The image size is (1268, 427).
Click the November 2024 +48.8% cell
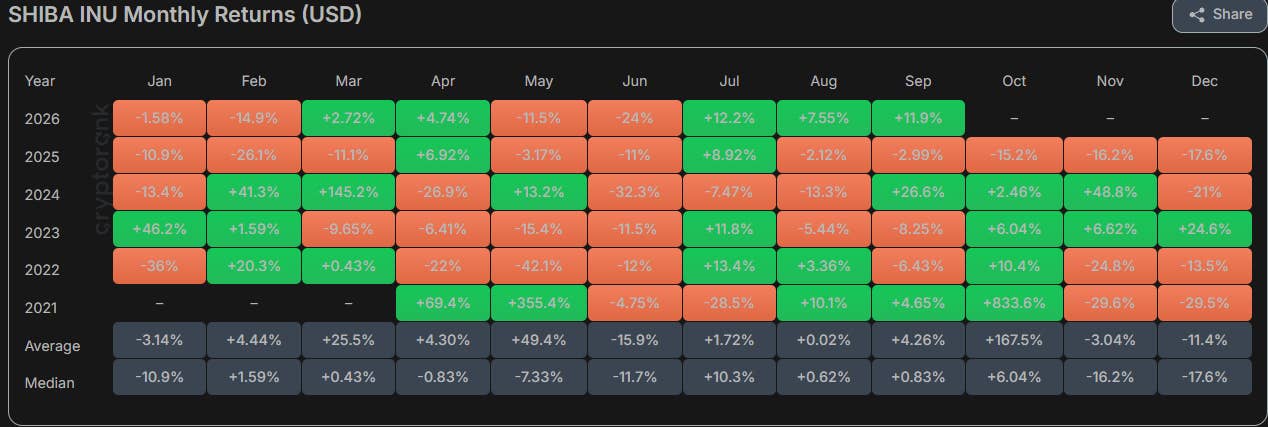coord(1109,192)
